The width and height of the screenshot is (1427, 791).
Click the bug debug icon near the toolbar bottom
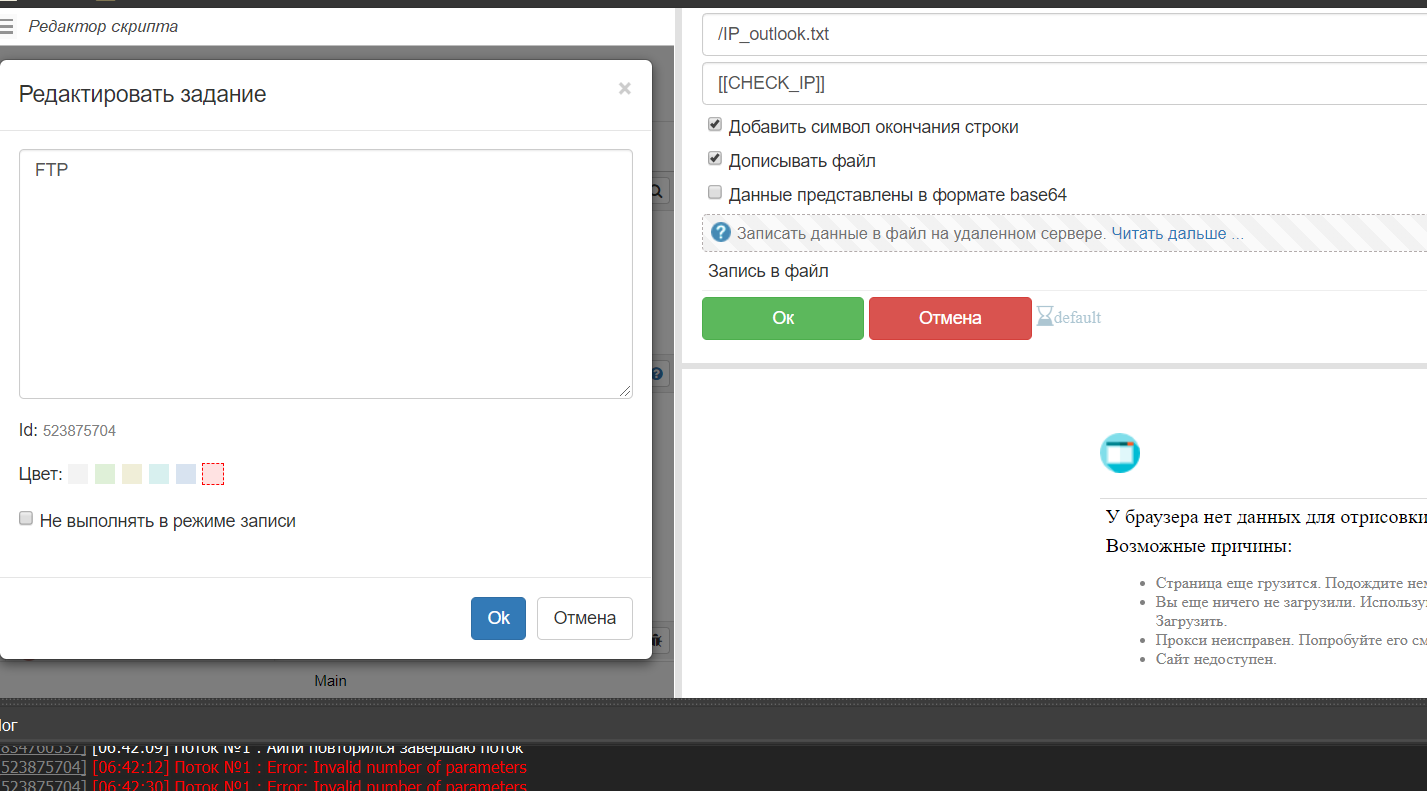[656, 638]
